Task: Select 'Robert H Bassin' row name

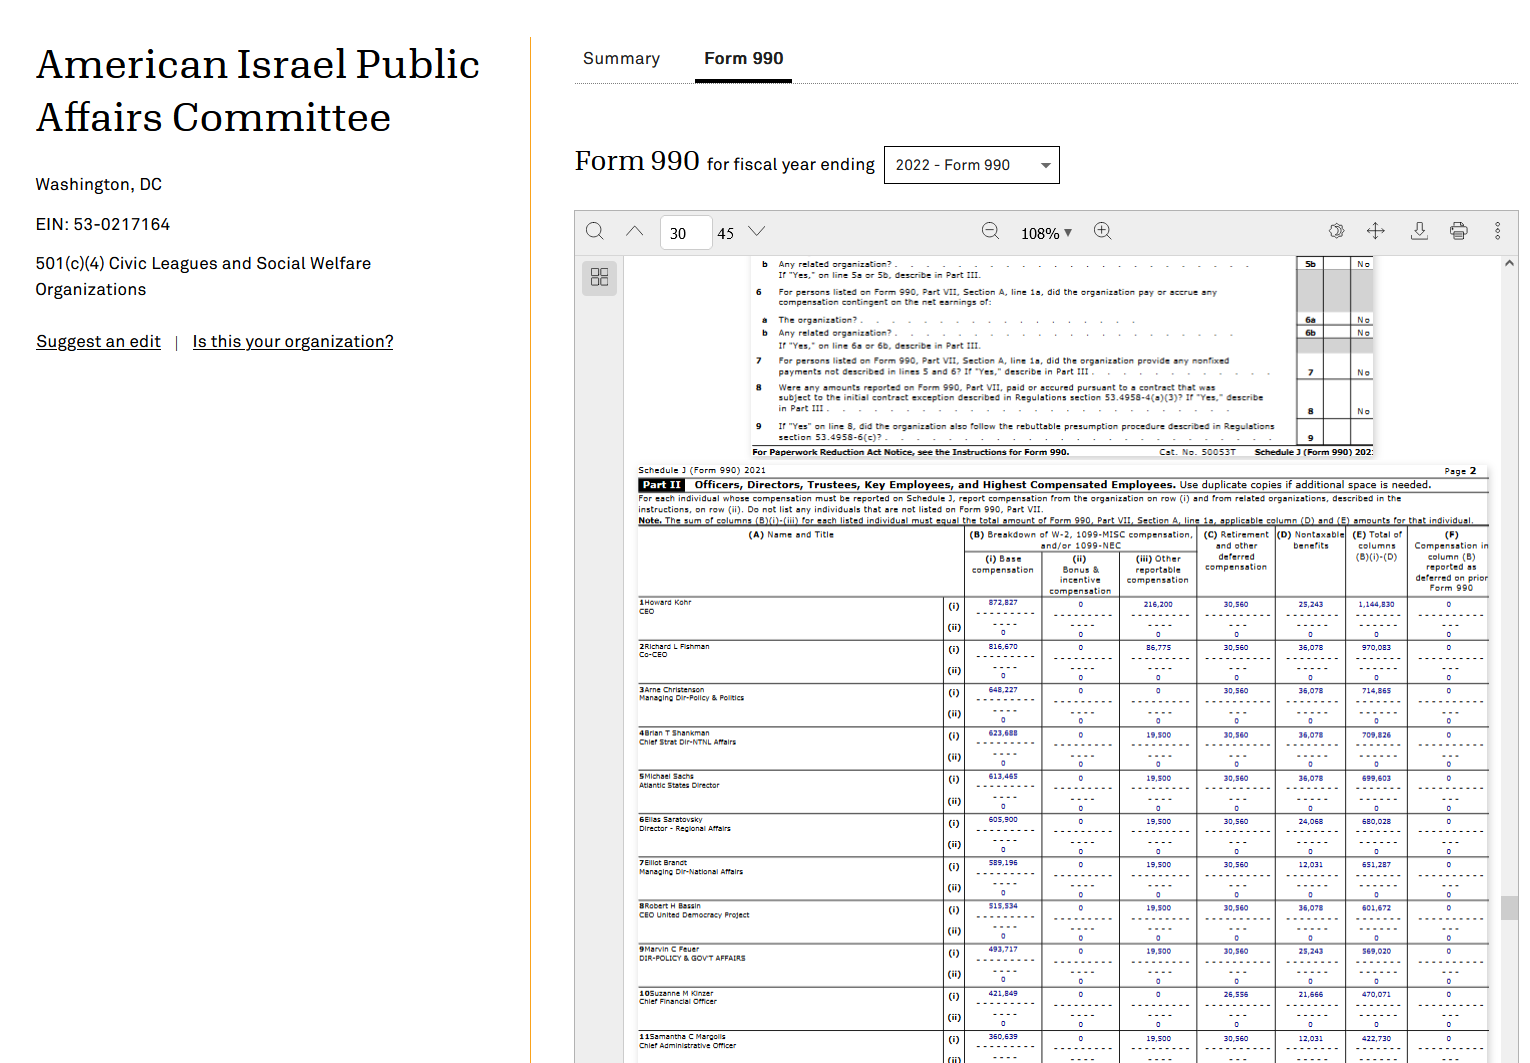Action: [672, 906]
